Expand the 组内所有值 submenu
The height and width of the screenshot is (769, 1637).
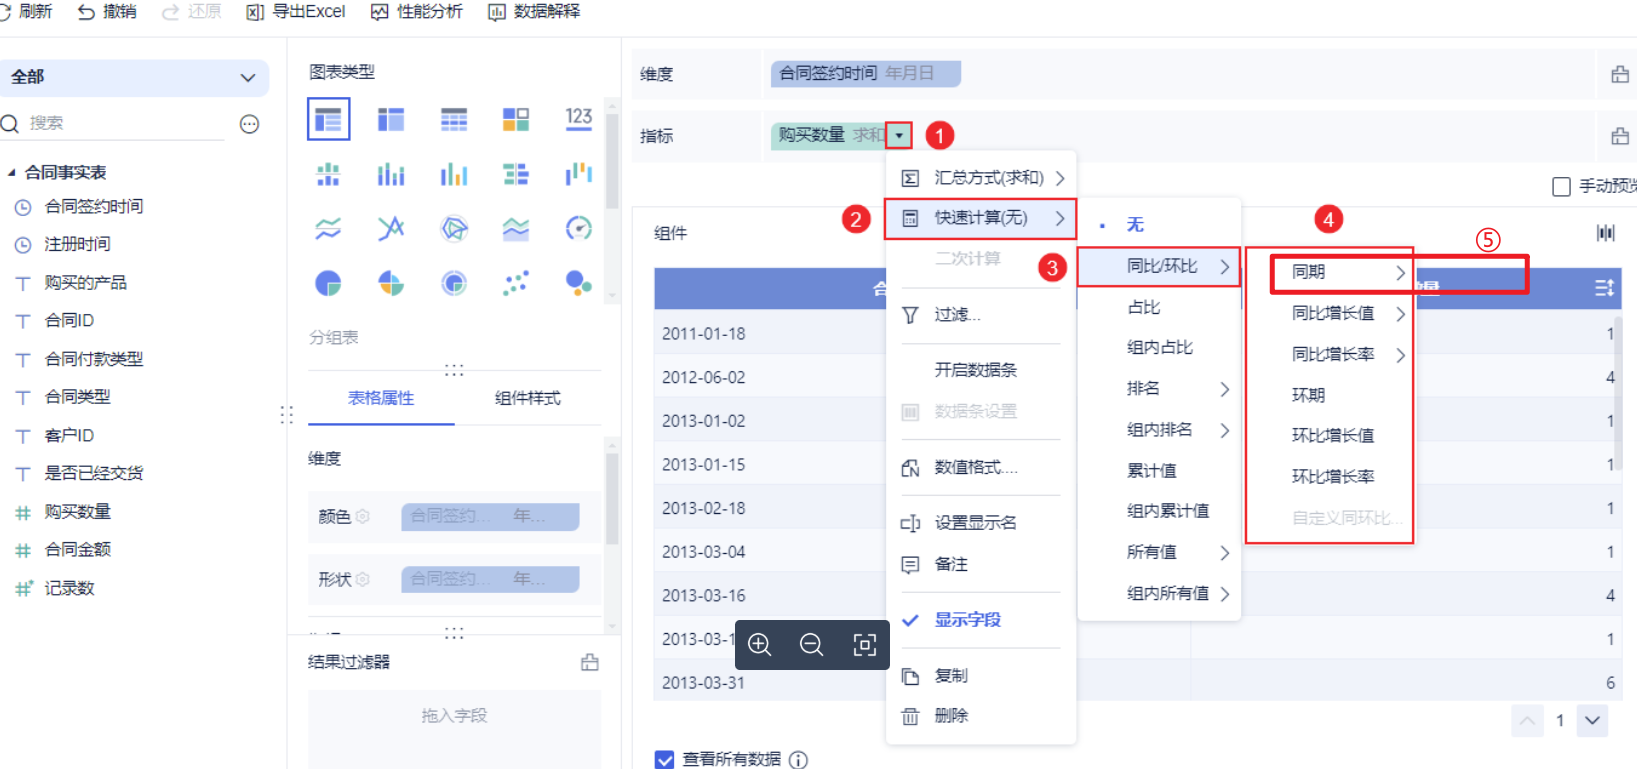click(x=1159, y=594)
